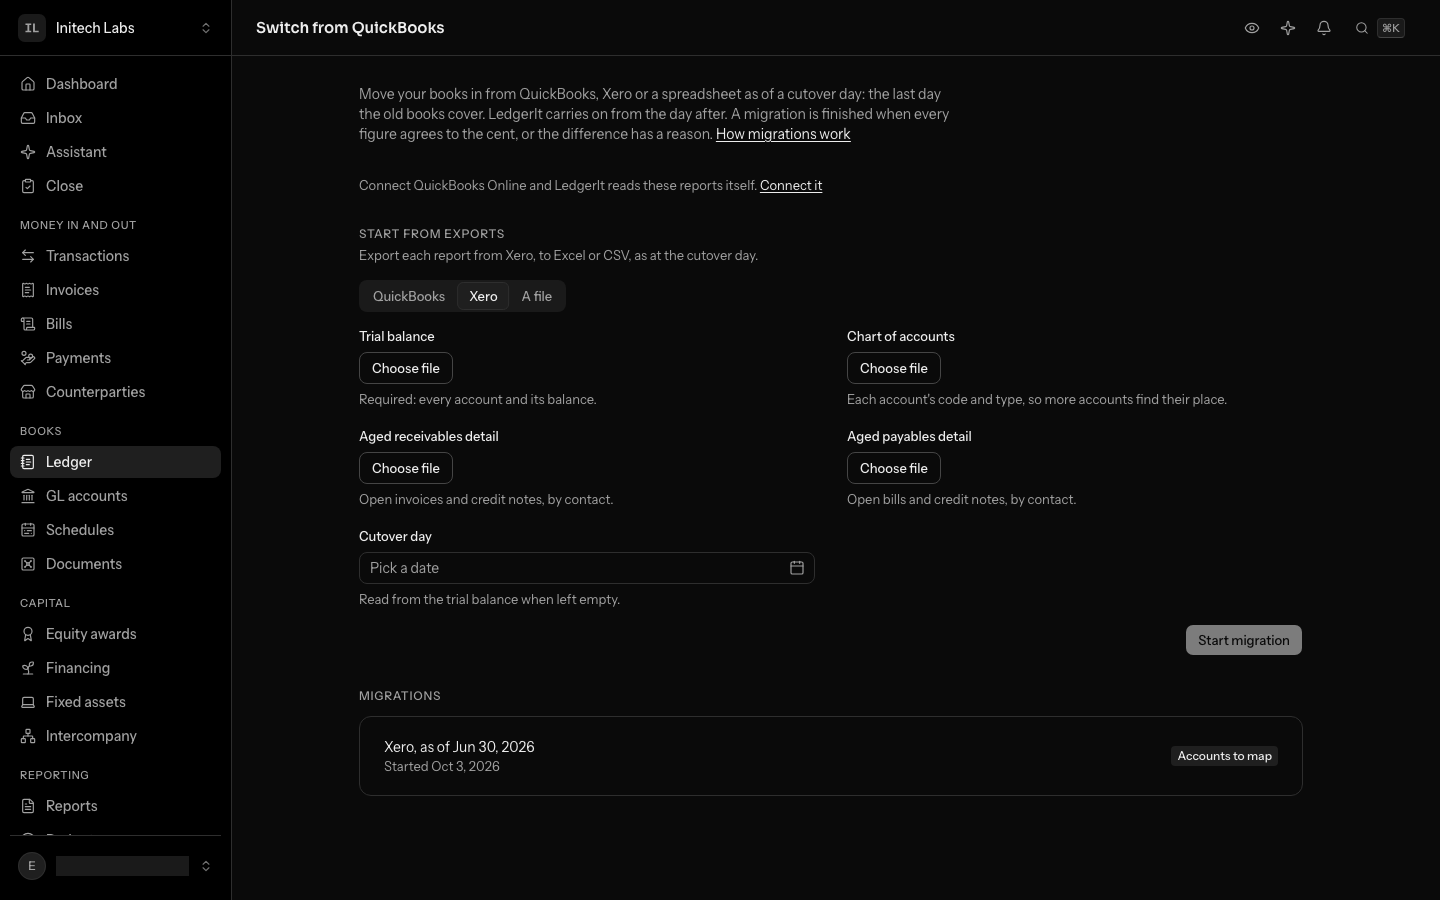
Task: Open notifications bell icon
Action: (x=1323, y=28)
